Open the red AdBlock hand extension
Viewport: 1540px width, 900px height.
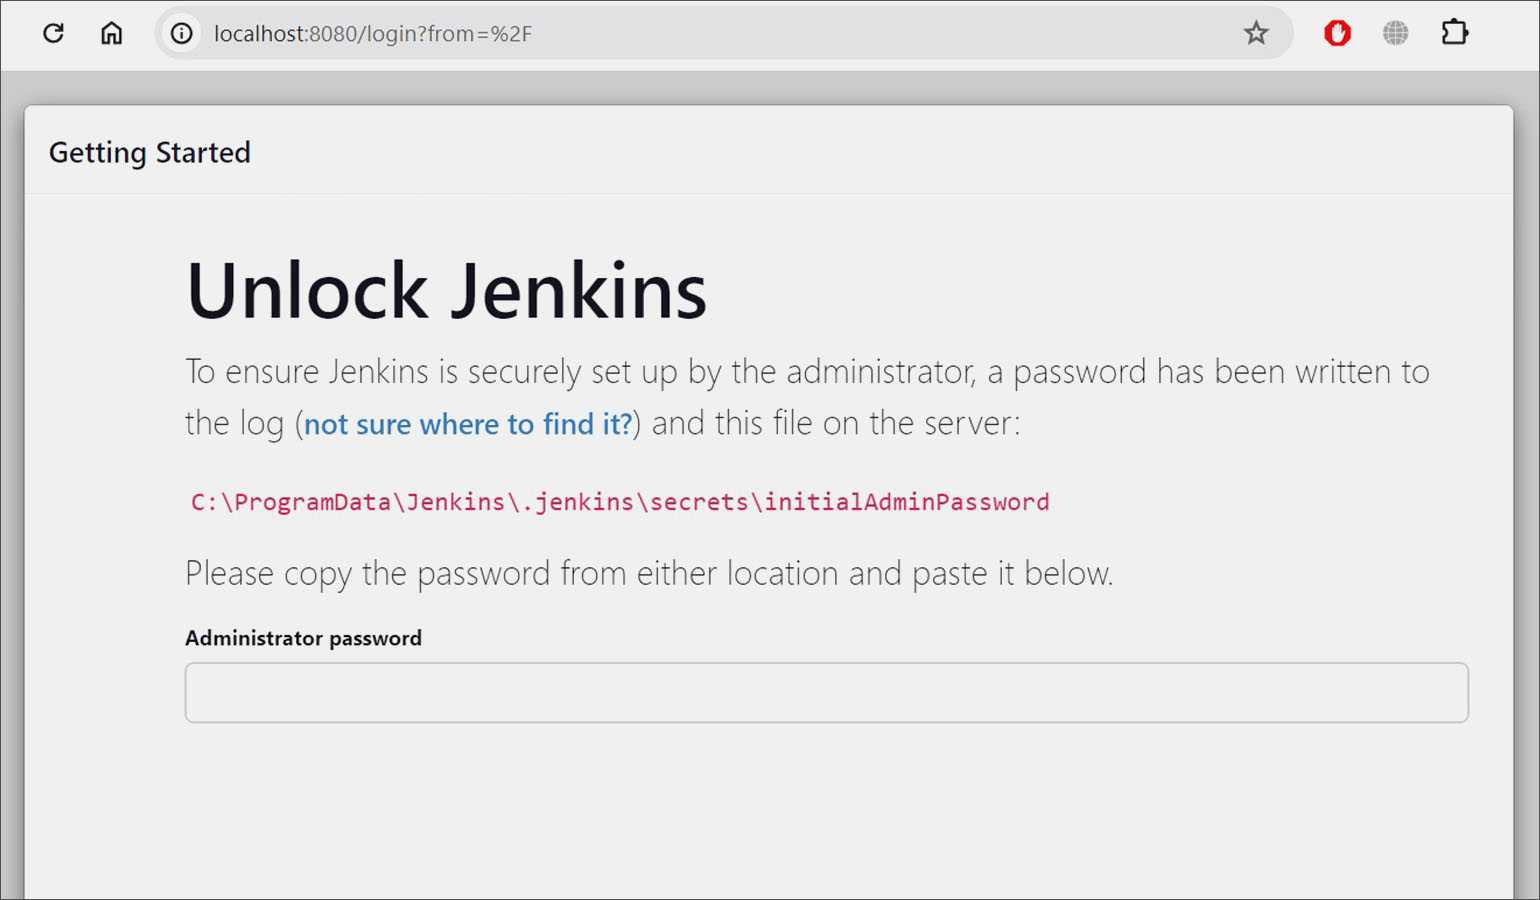[1336, 33]
